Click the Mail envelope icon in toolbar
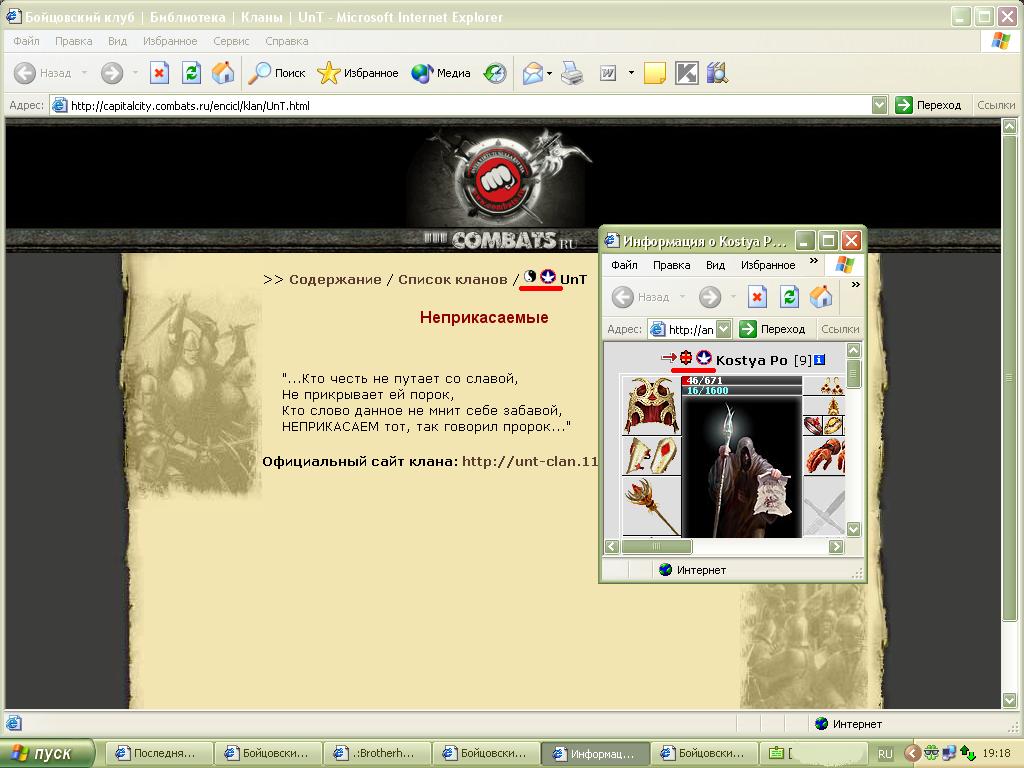The width and height of the screenshot is (1024, 768). [533, 73]
